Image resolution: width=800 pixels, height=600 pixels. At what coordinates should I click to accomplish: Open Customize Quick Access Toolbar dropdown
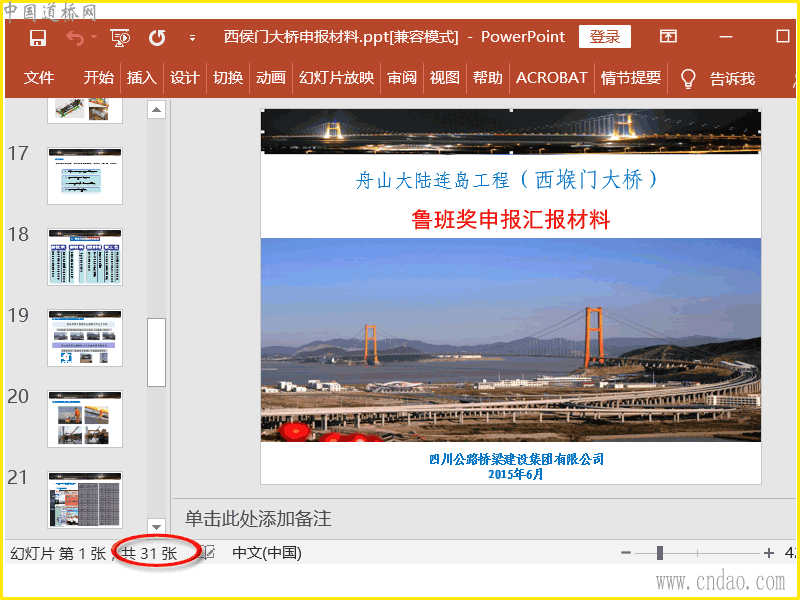(192, 38)
